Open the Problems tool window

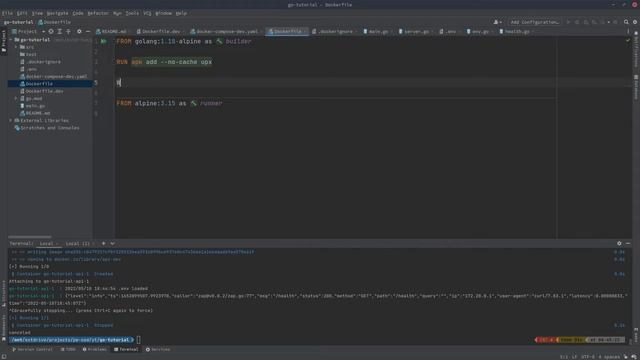(95, 350)
